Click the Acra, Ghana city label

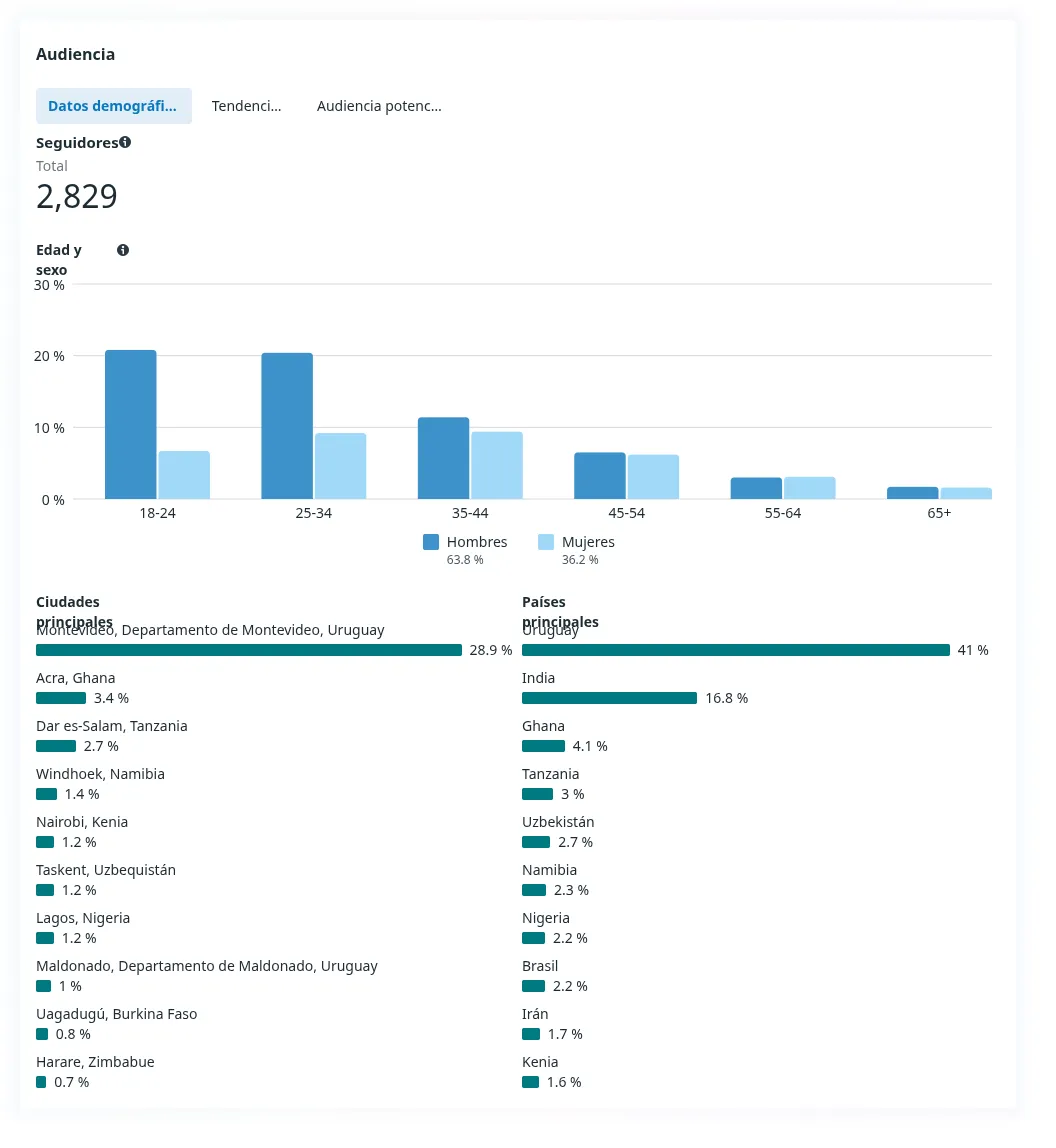(x=76, y=678)
